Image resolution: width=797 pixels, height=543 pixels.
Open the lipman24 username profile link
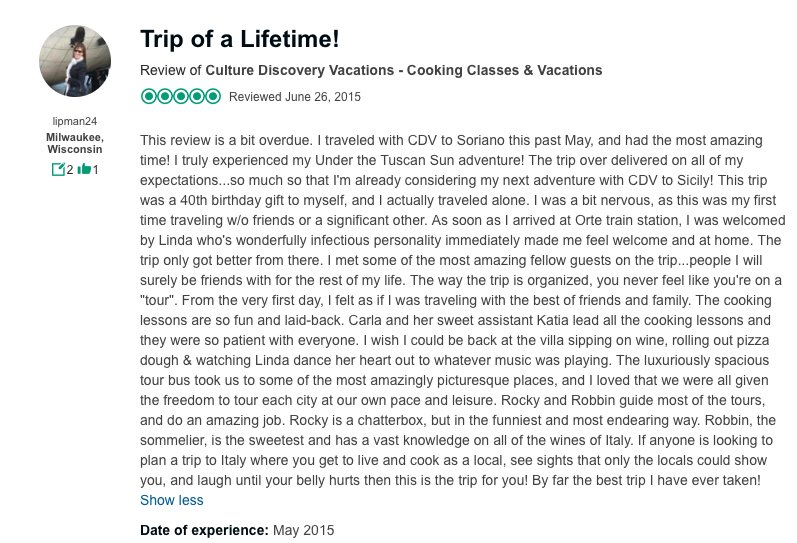click(x=75, y=122)
